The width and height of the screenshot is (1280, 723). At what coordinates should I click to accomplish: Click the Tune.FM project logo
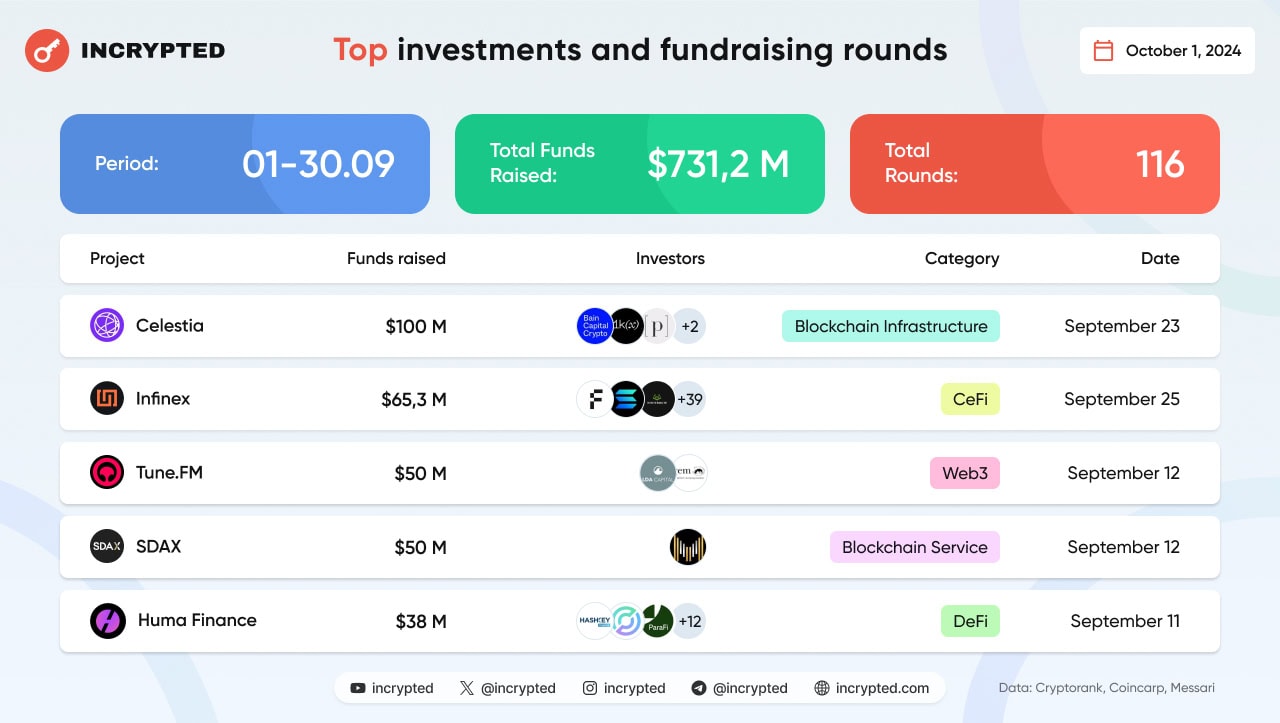click(107, 472)
